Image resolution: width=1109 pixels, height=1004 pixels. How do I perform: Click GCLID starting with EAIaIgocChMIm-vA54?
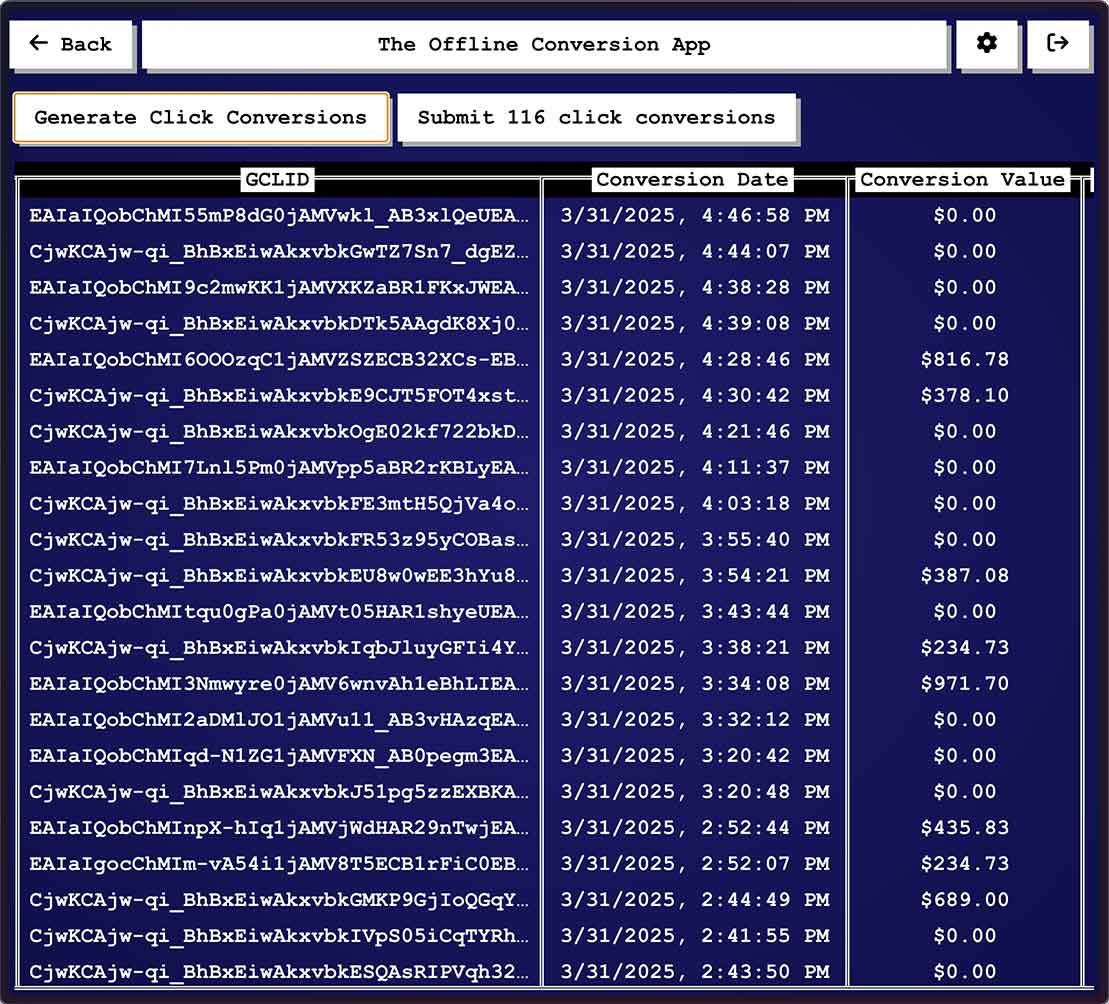279,864
